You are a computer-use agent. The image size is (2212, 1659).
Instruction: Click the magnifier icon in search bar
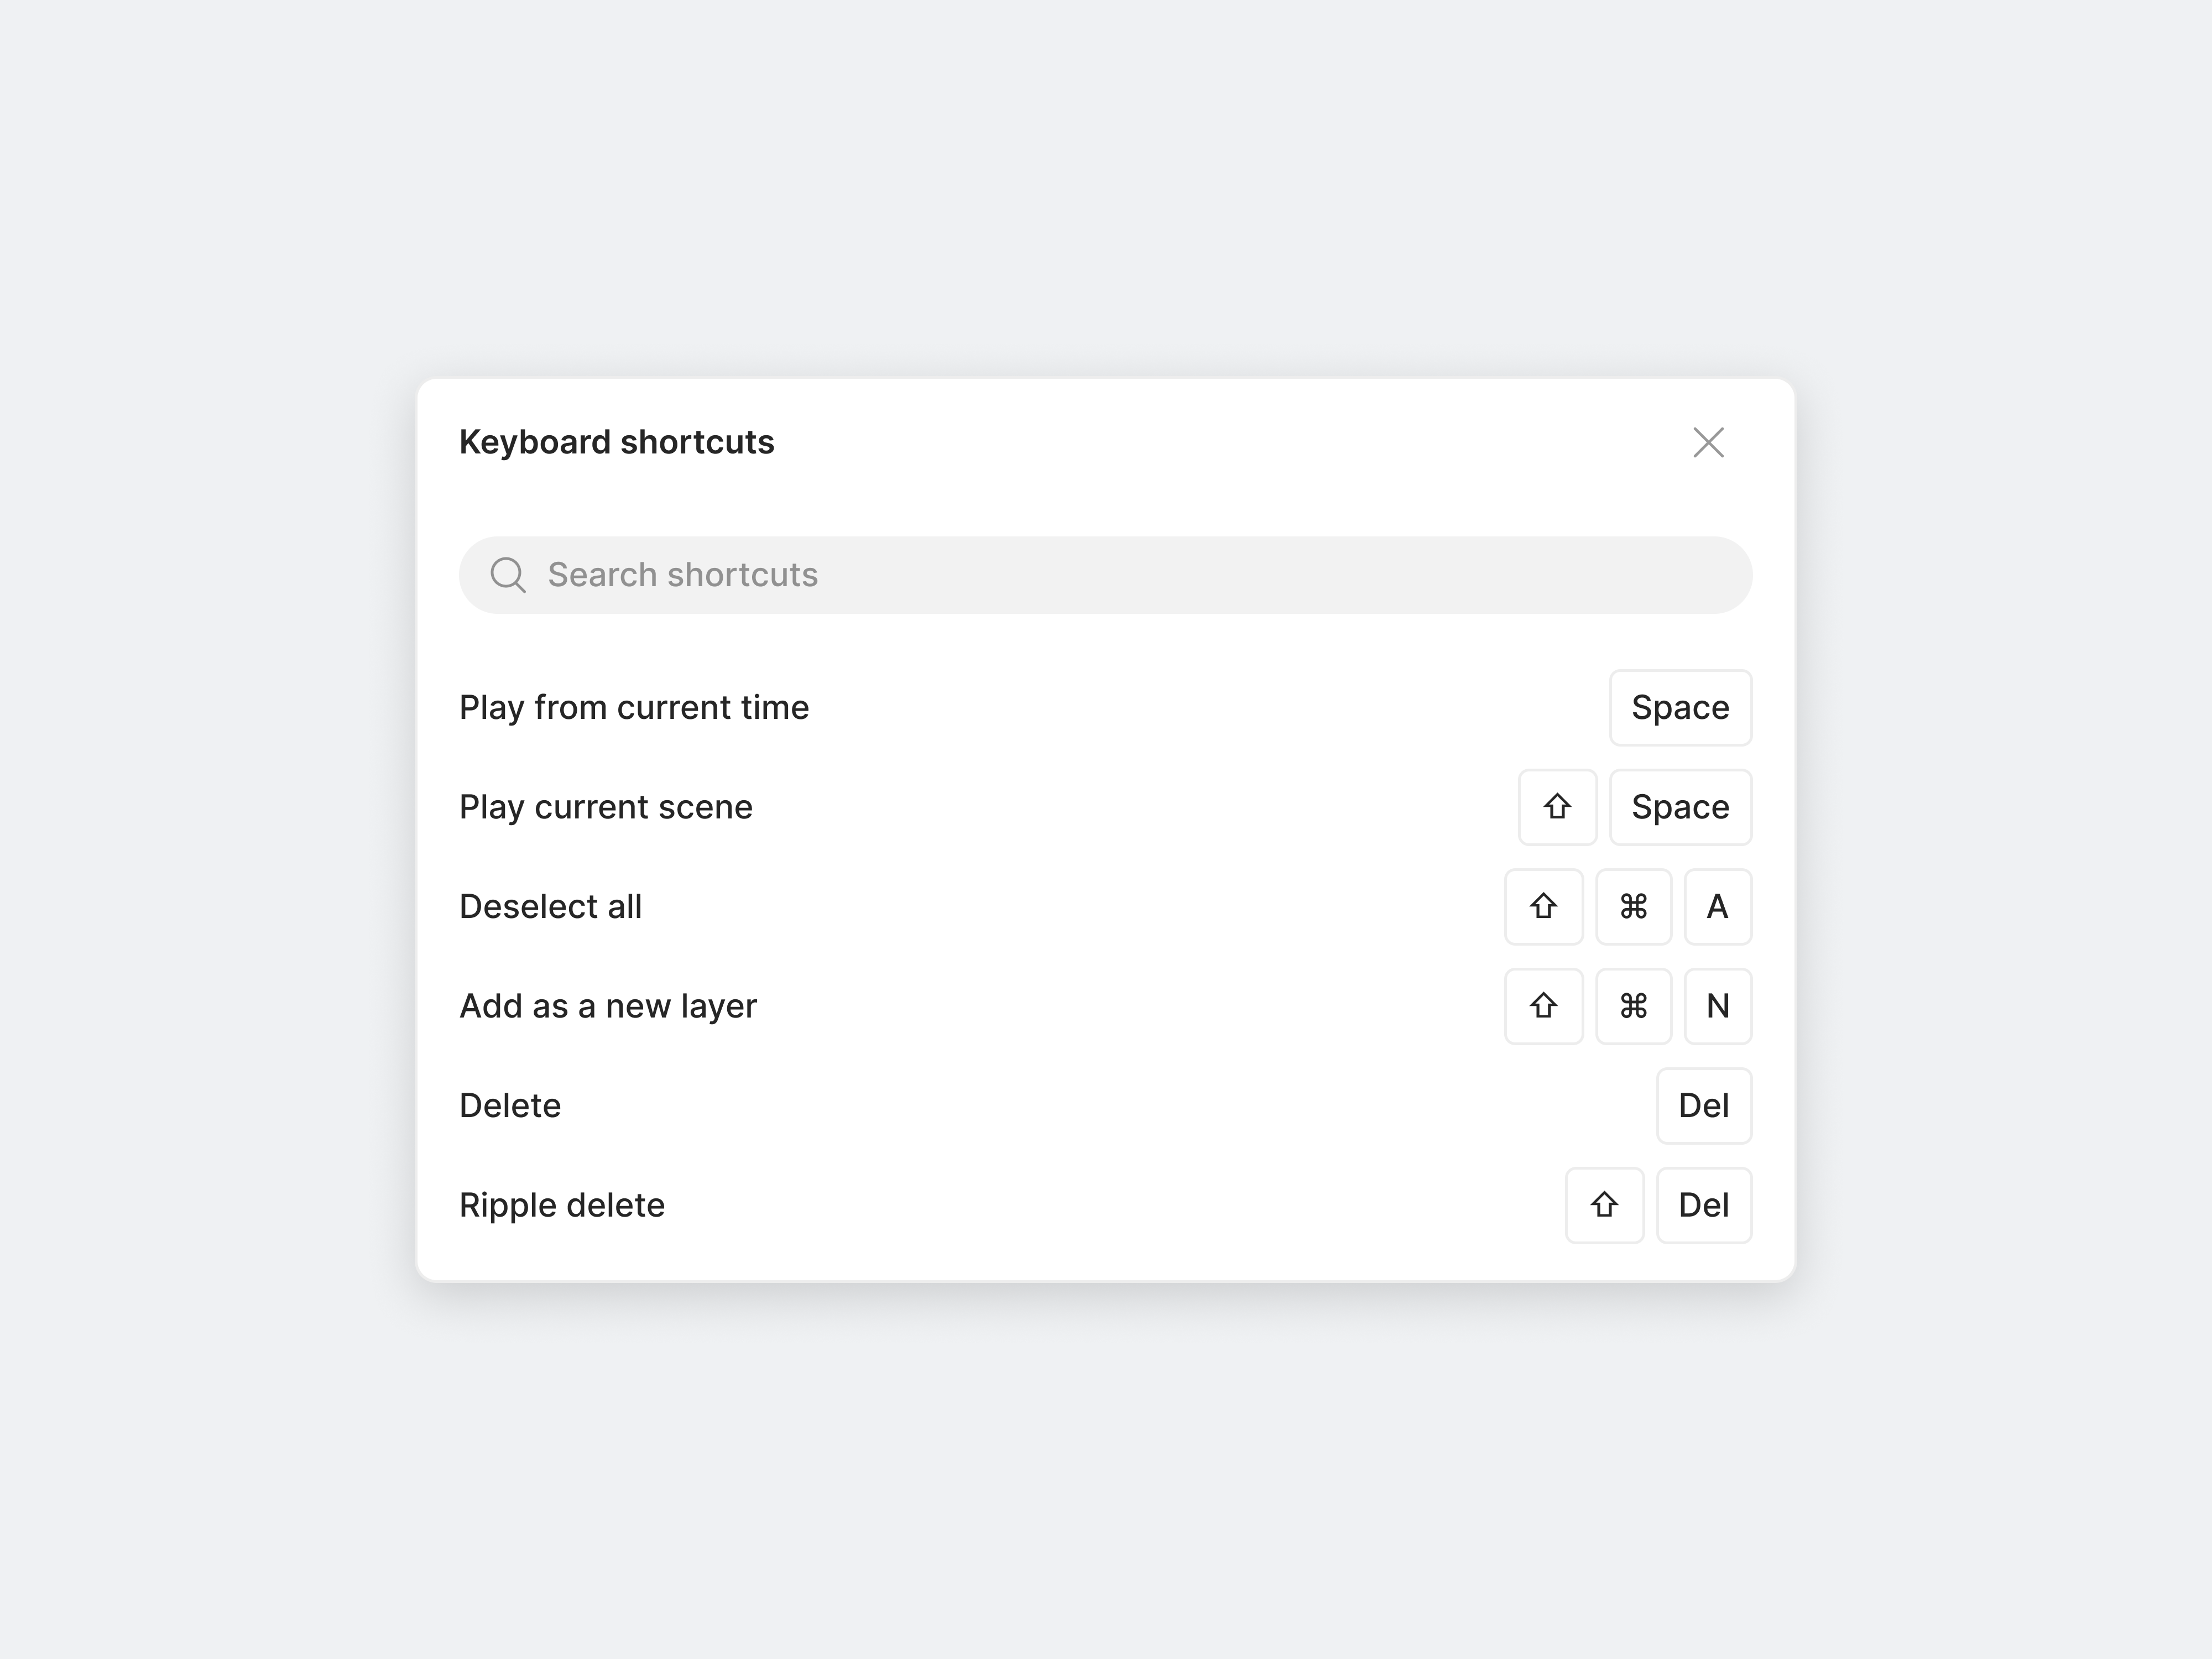coord(508,575)
